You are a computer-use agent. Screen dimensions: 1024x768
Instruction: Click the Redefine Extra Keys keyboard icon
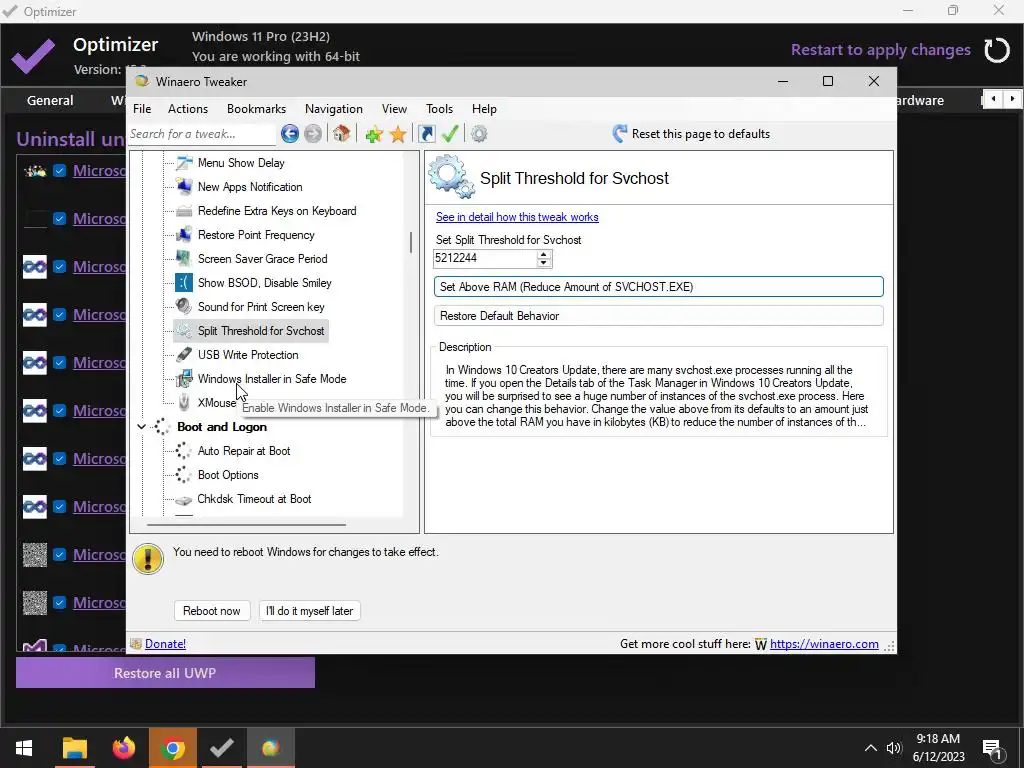tap(184, 211)
